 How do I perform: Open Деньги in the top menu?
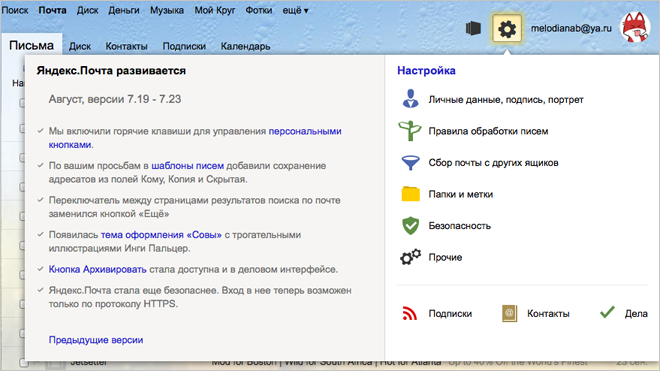pyautogui.click(x=124, y=10)
